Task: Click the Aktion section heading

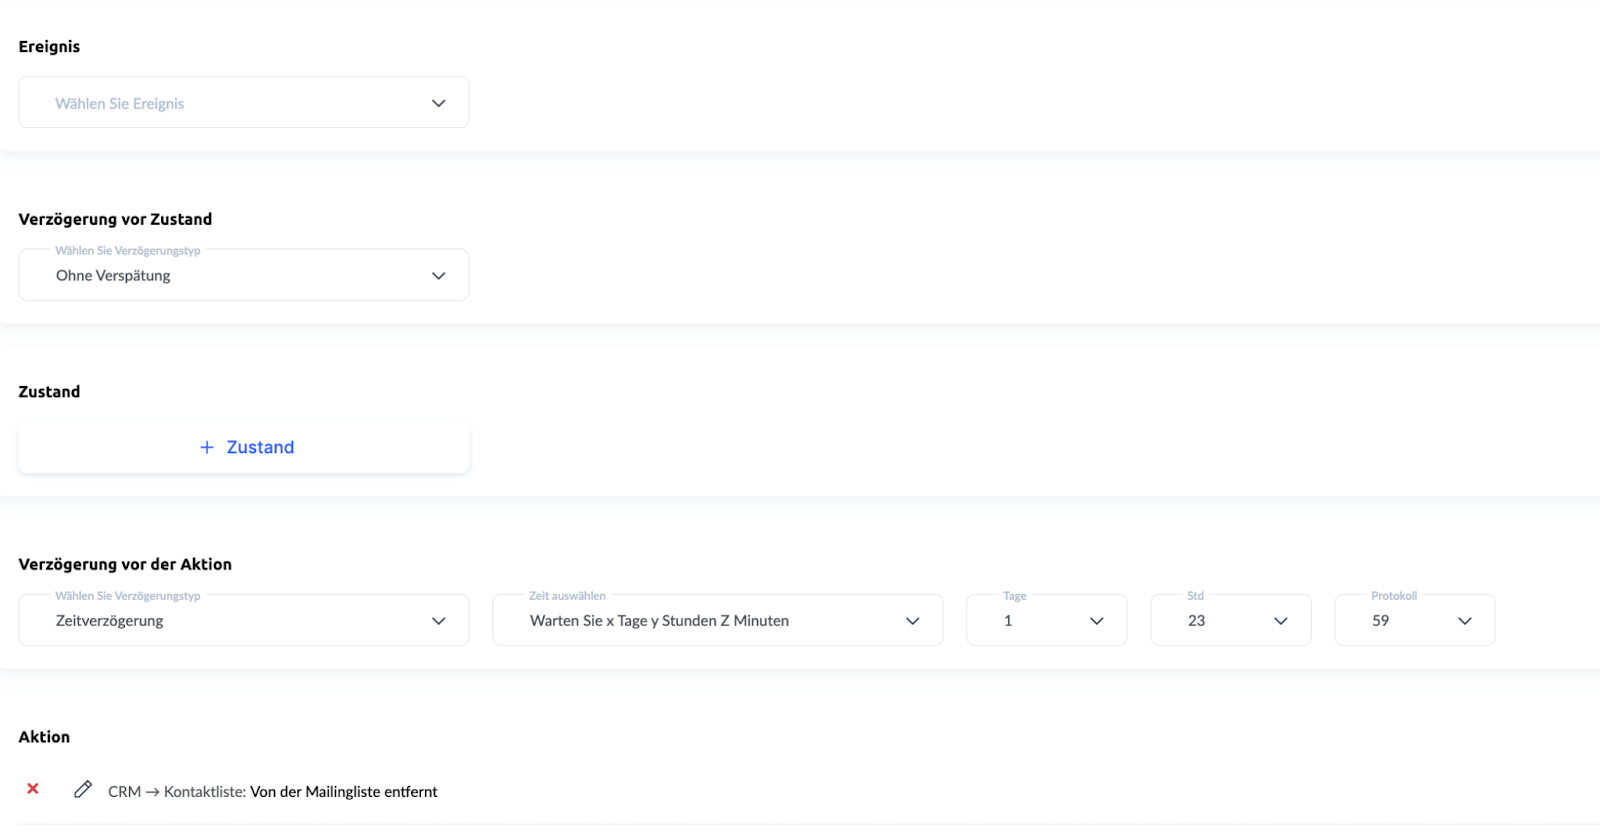Action: tap(44, 737)
